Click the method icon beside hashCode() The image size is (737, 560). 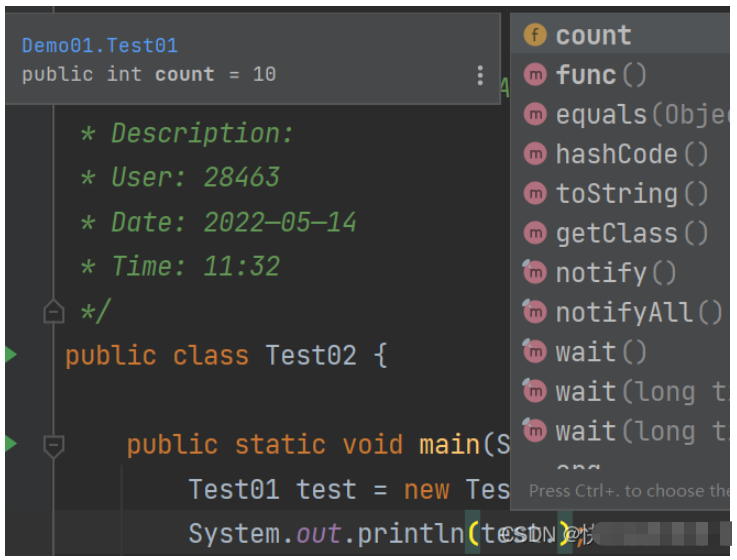pyautogui.click(x=535, y=153)
